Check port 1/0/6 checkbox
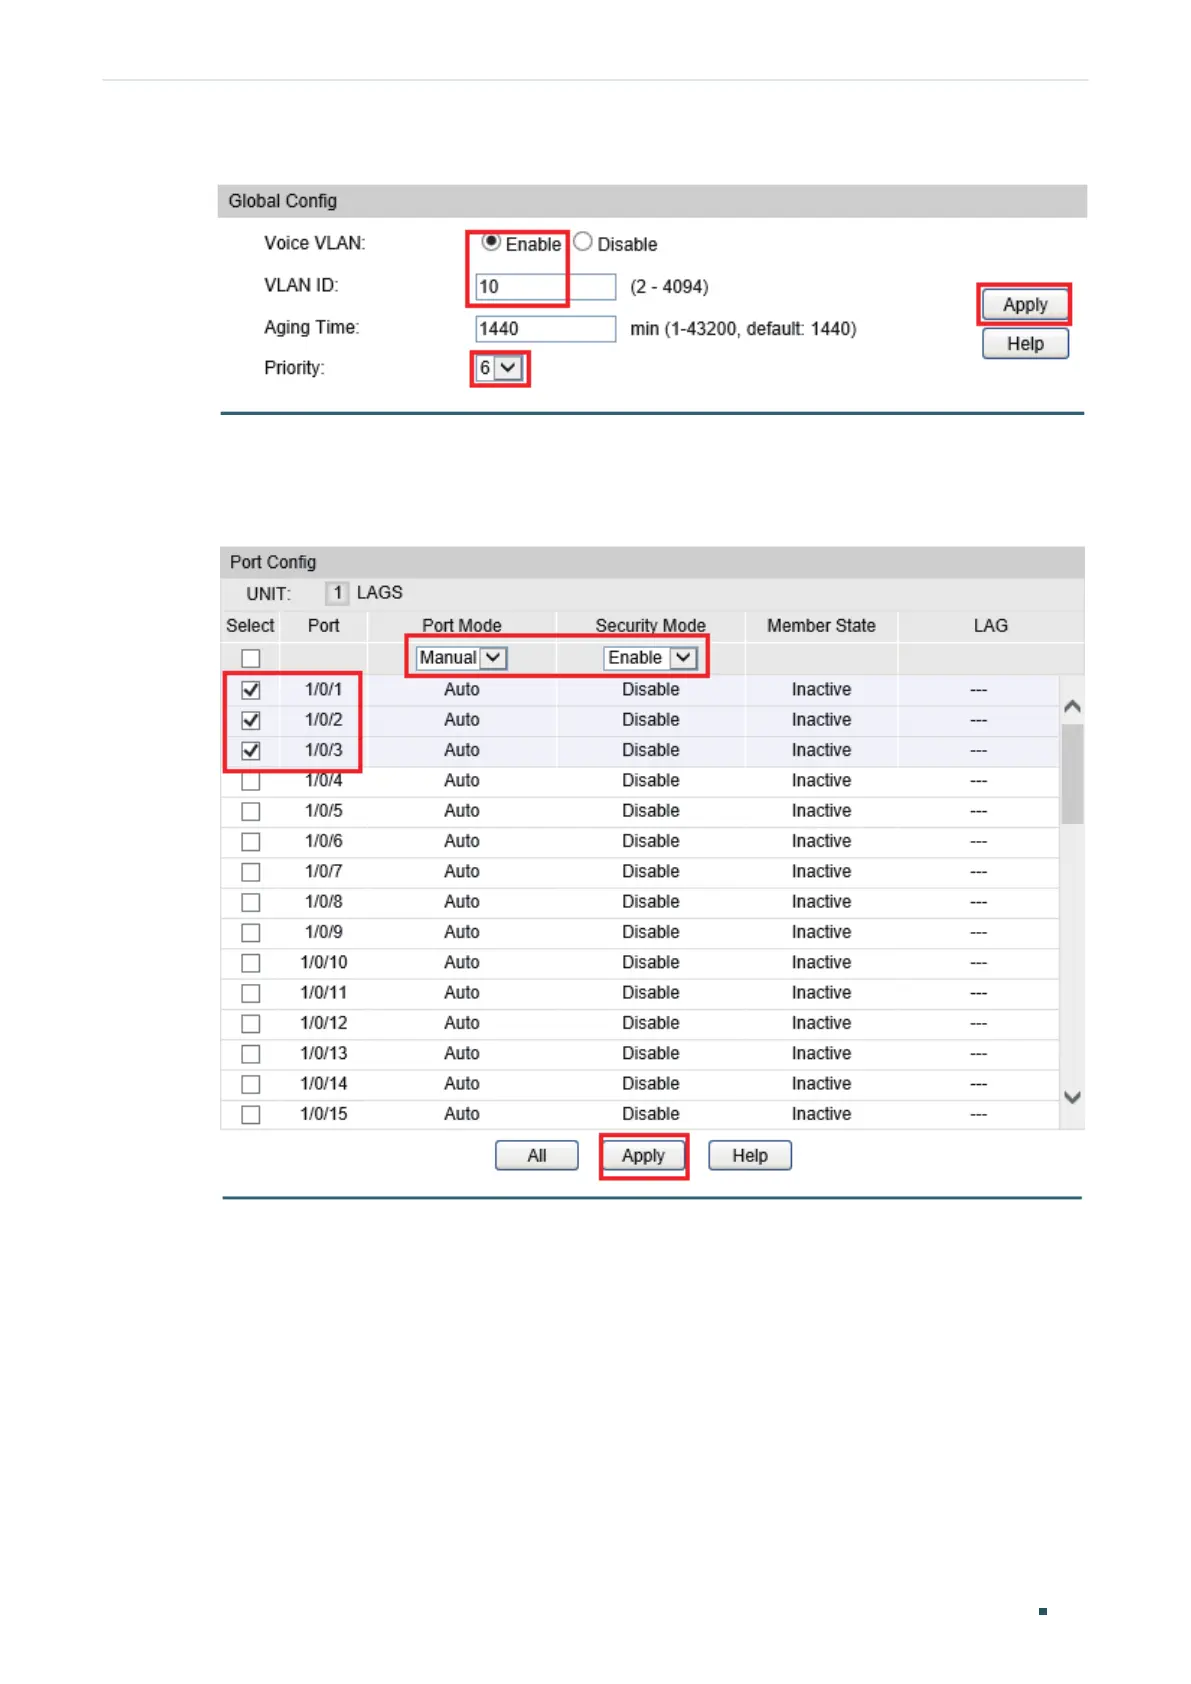 pos(251,842)
